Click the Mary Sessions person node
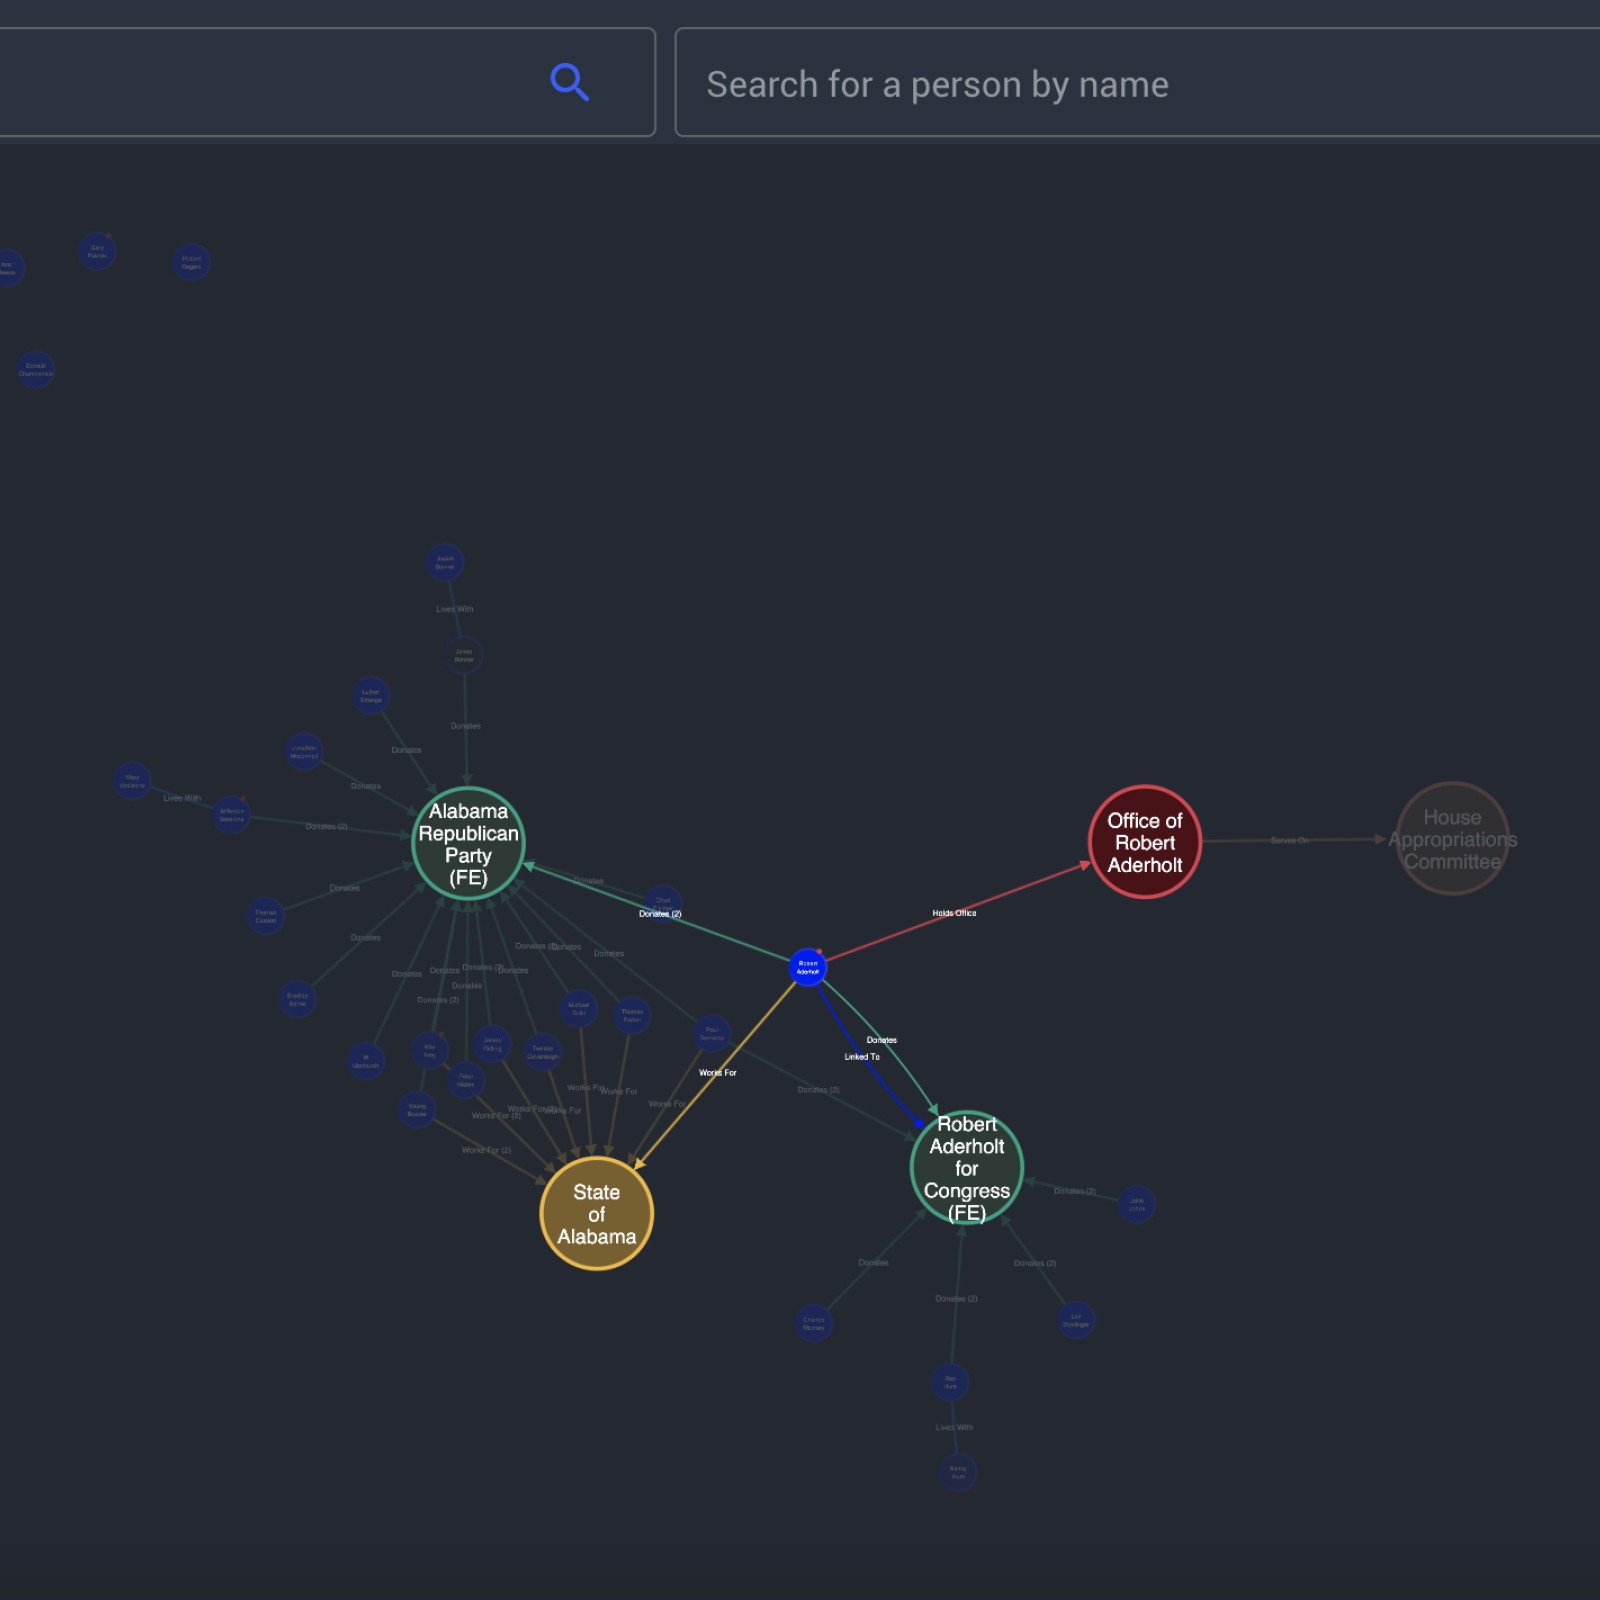Screen dimensions: 1600x1600 click(132, 780)
